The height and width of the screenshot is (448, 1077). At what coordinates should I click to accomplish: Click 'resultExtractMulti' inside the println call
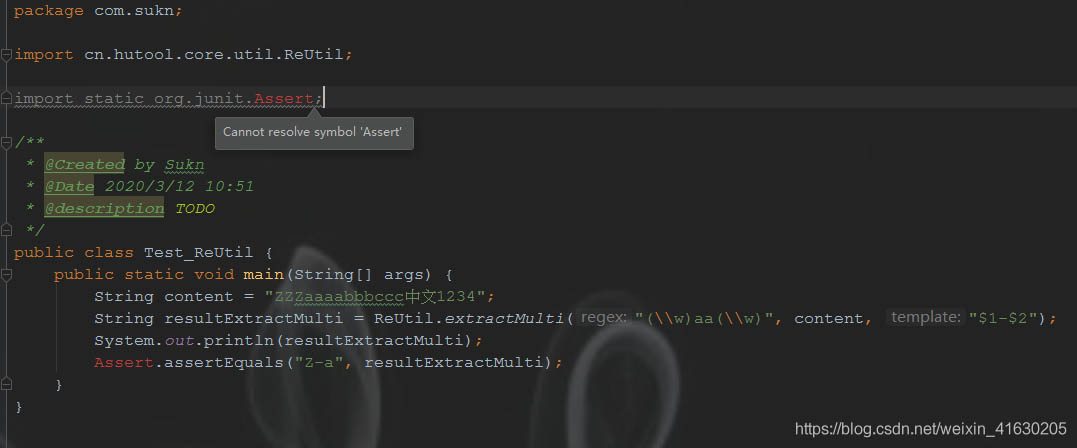(x=373, y=341)
